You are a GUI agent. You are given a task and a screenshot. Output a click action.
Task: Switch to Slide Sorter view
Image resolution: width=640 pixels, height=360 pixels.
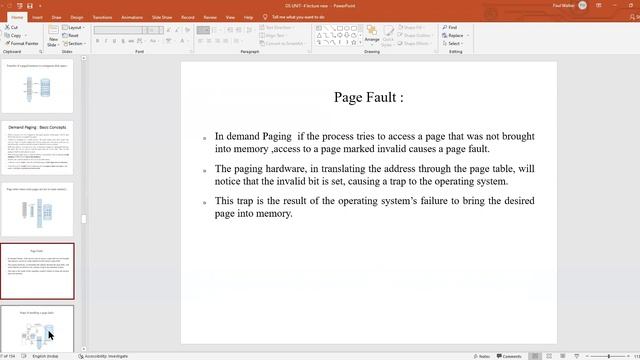pyautogui.click(x=549, y=356)
